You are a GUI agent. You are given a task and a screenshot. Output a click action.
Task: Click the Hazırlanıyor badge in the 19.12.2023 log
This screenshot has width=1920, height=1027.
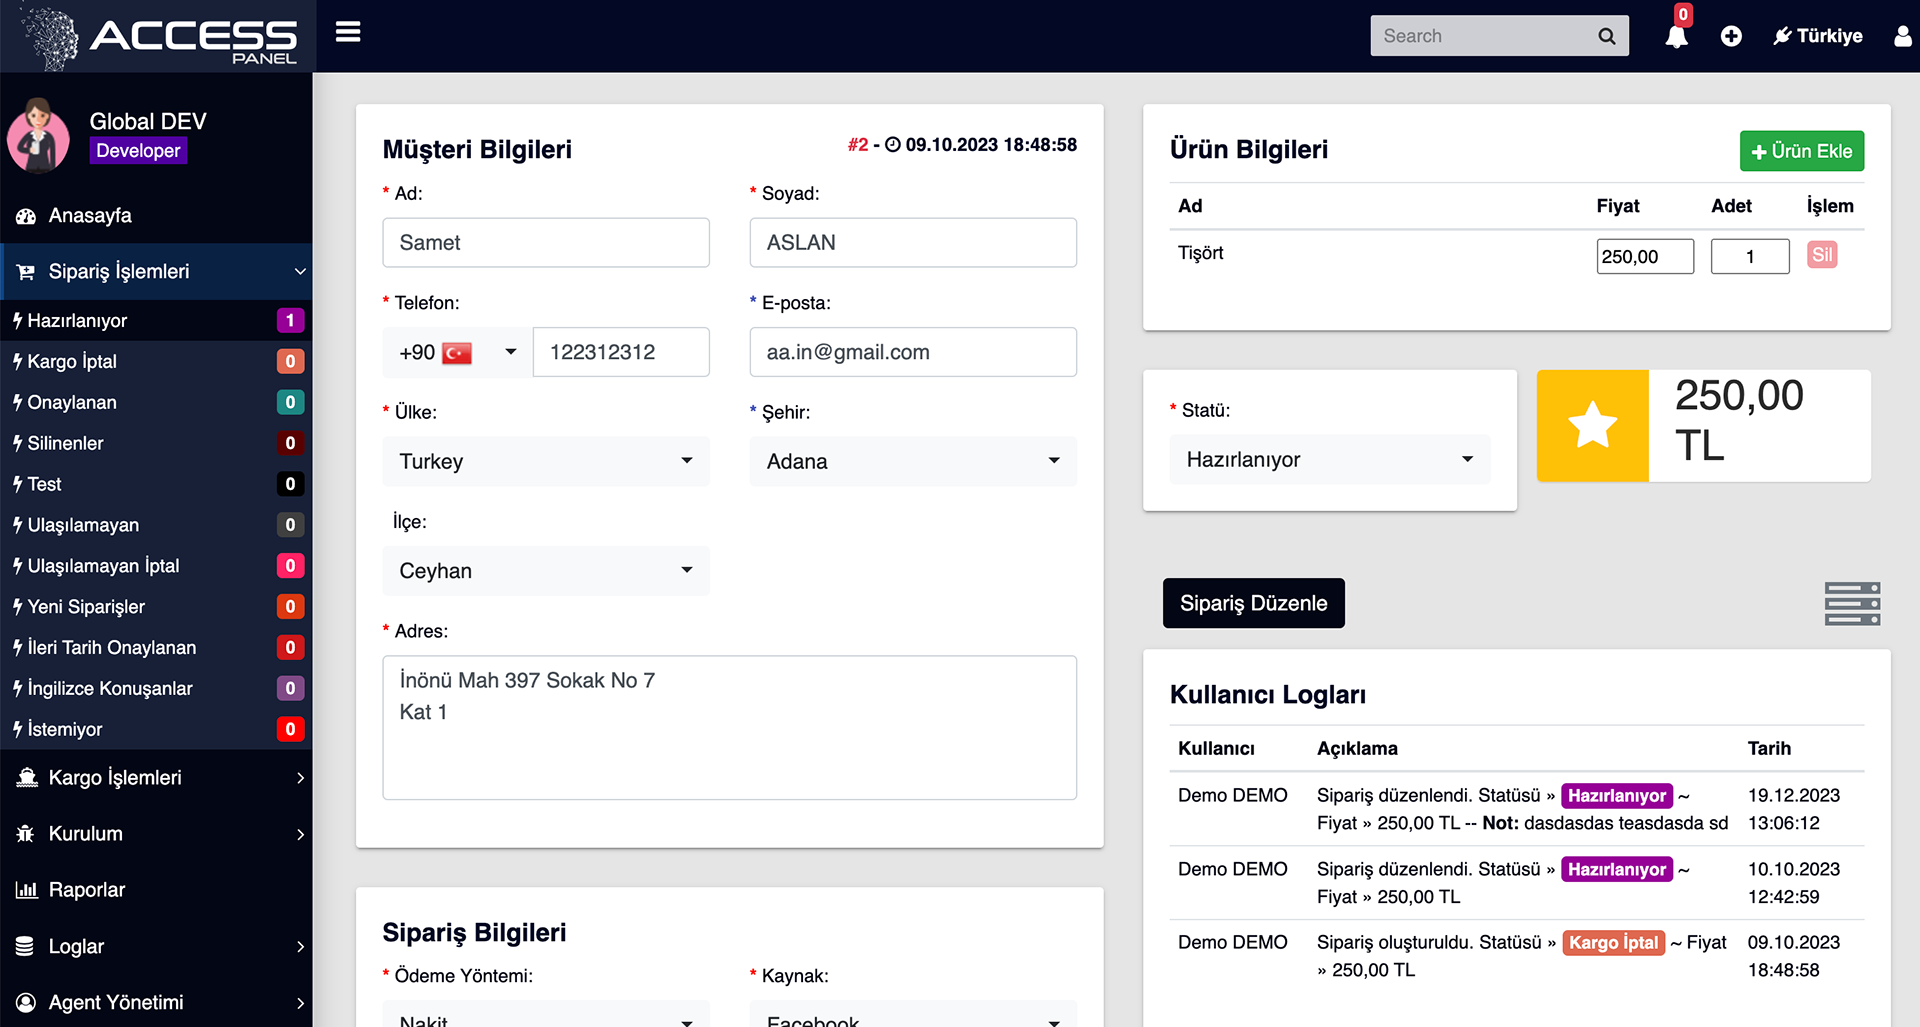click(1616, 796)
